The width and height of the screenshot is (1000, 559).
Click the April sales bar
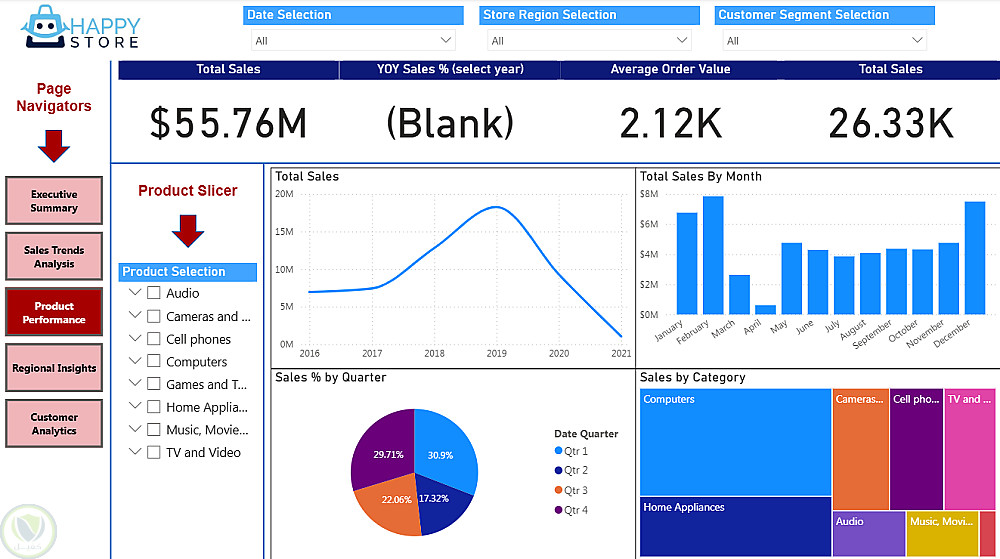click(x=765, y=310)
